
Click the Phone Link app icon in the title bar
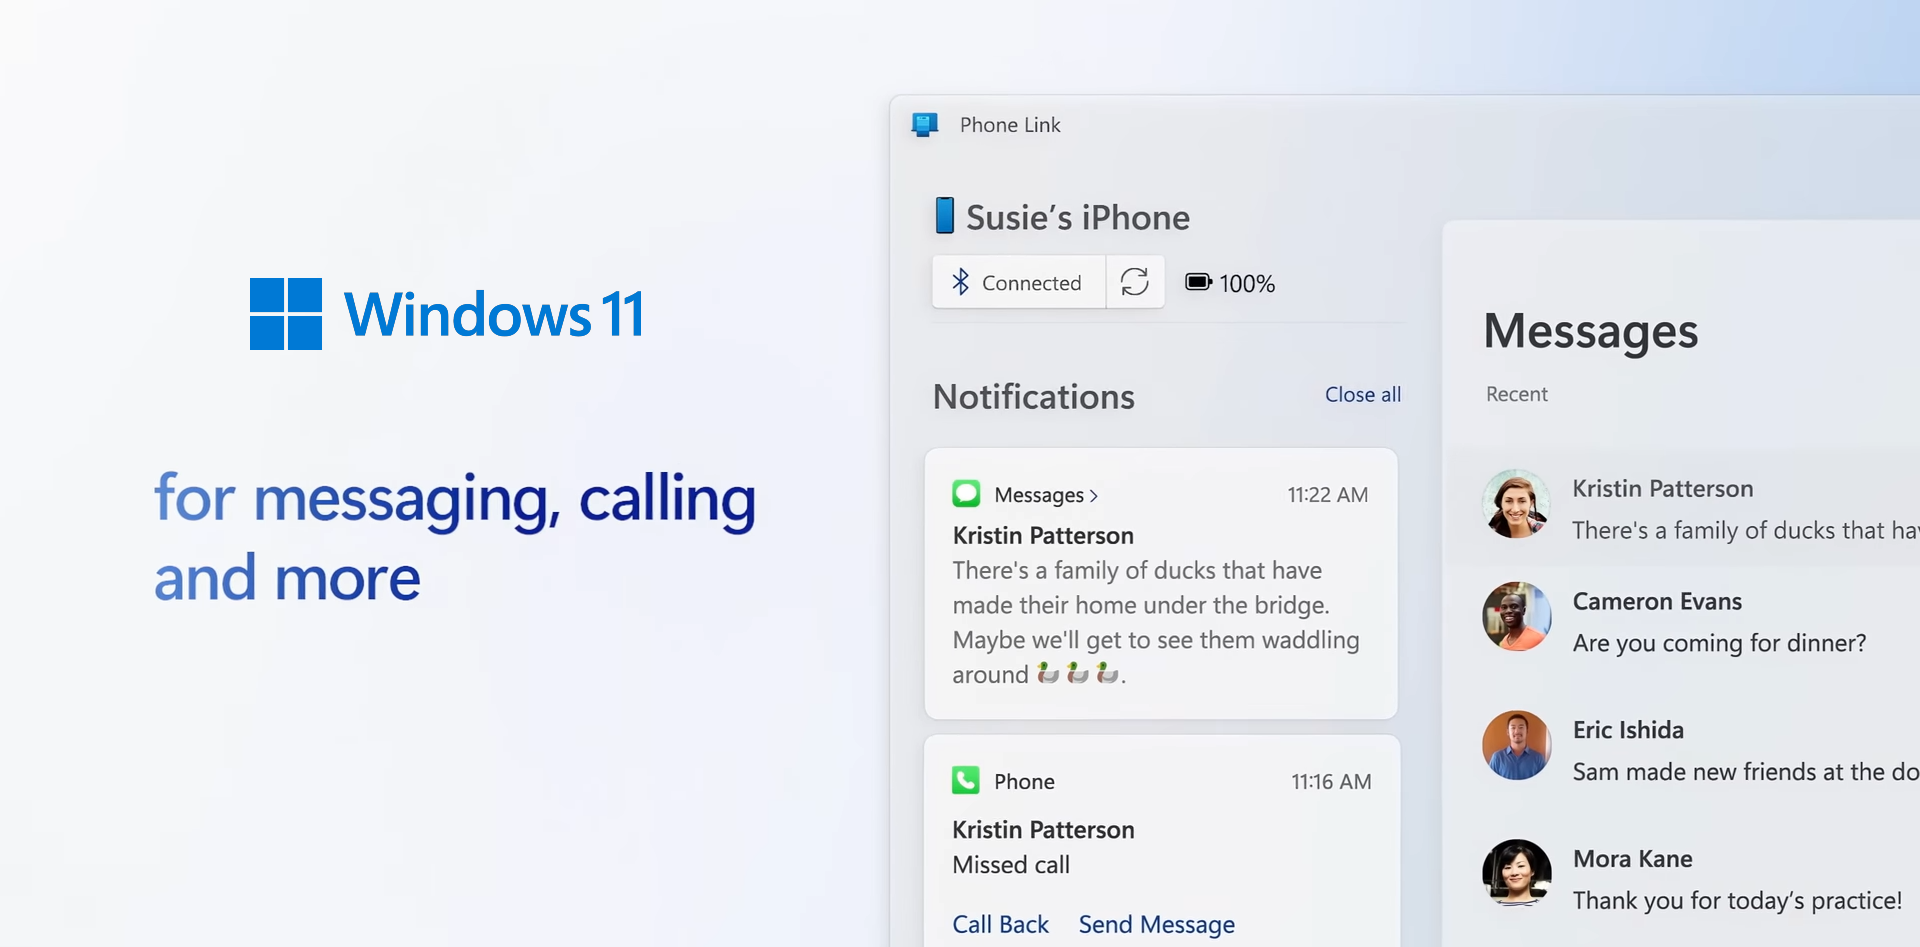(x=924, y=125)
